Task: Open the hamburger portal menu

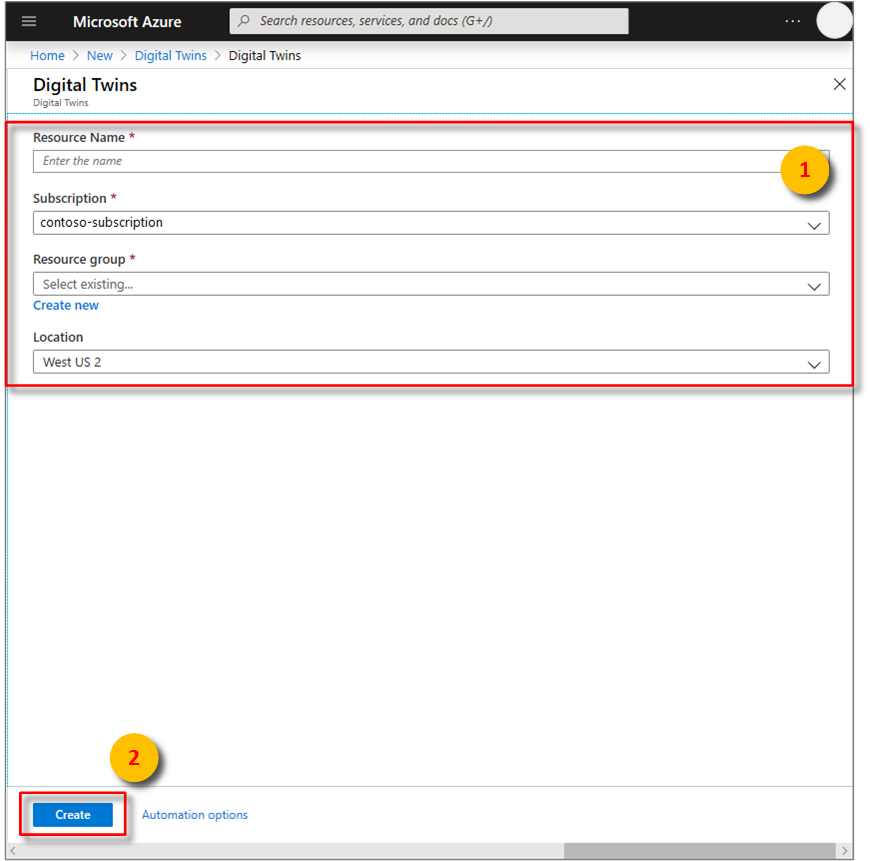Action: click(x=29, y=22)
